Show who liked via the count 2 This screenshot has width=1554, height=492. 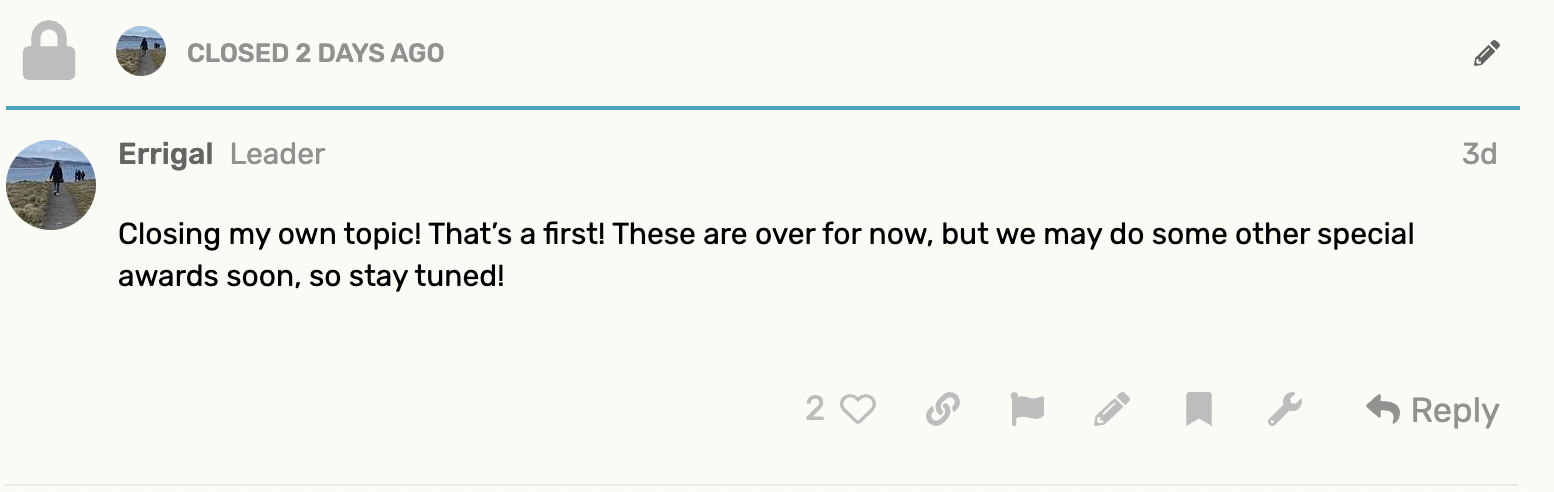pos(815,409)
